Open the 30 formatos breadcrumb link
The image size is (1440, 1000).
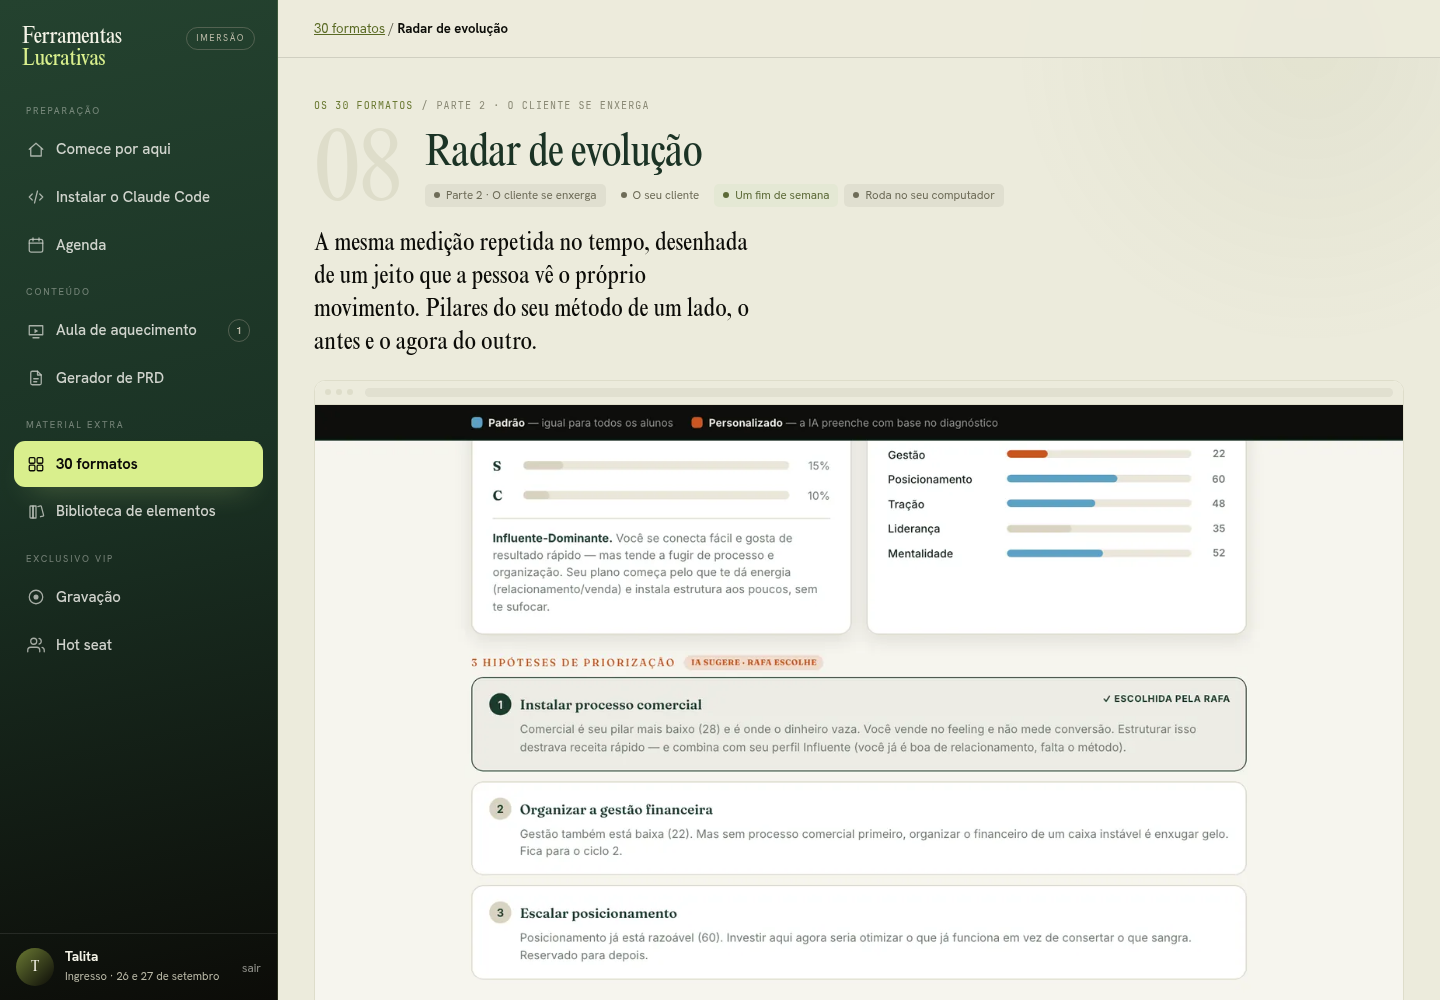[x=349, y=28]
